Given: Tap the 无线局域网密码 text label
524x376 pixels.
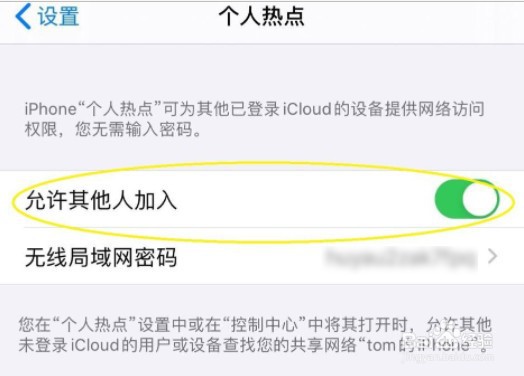Looking at the screenshot, I should tap(101, 258).
